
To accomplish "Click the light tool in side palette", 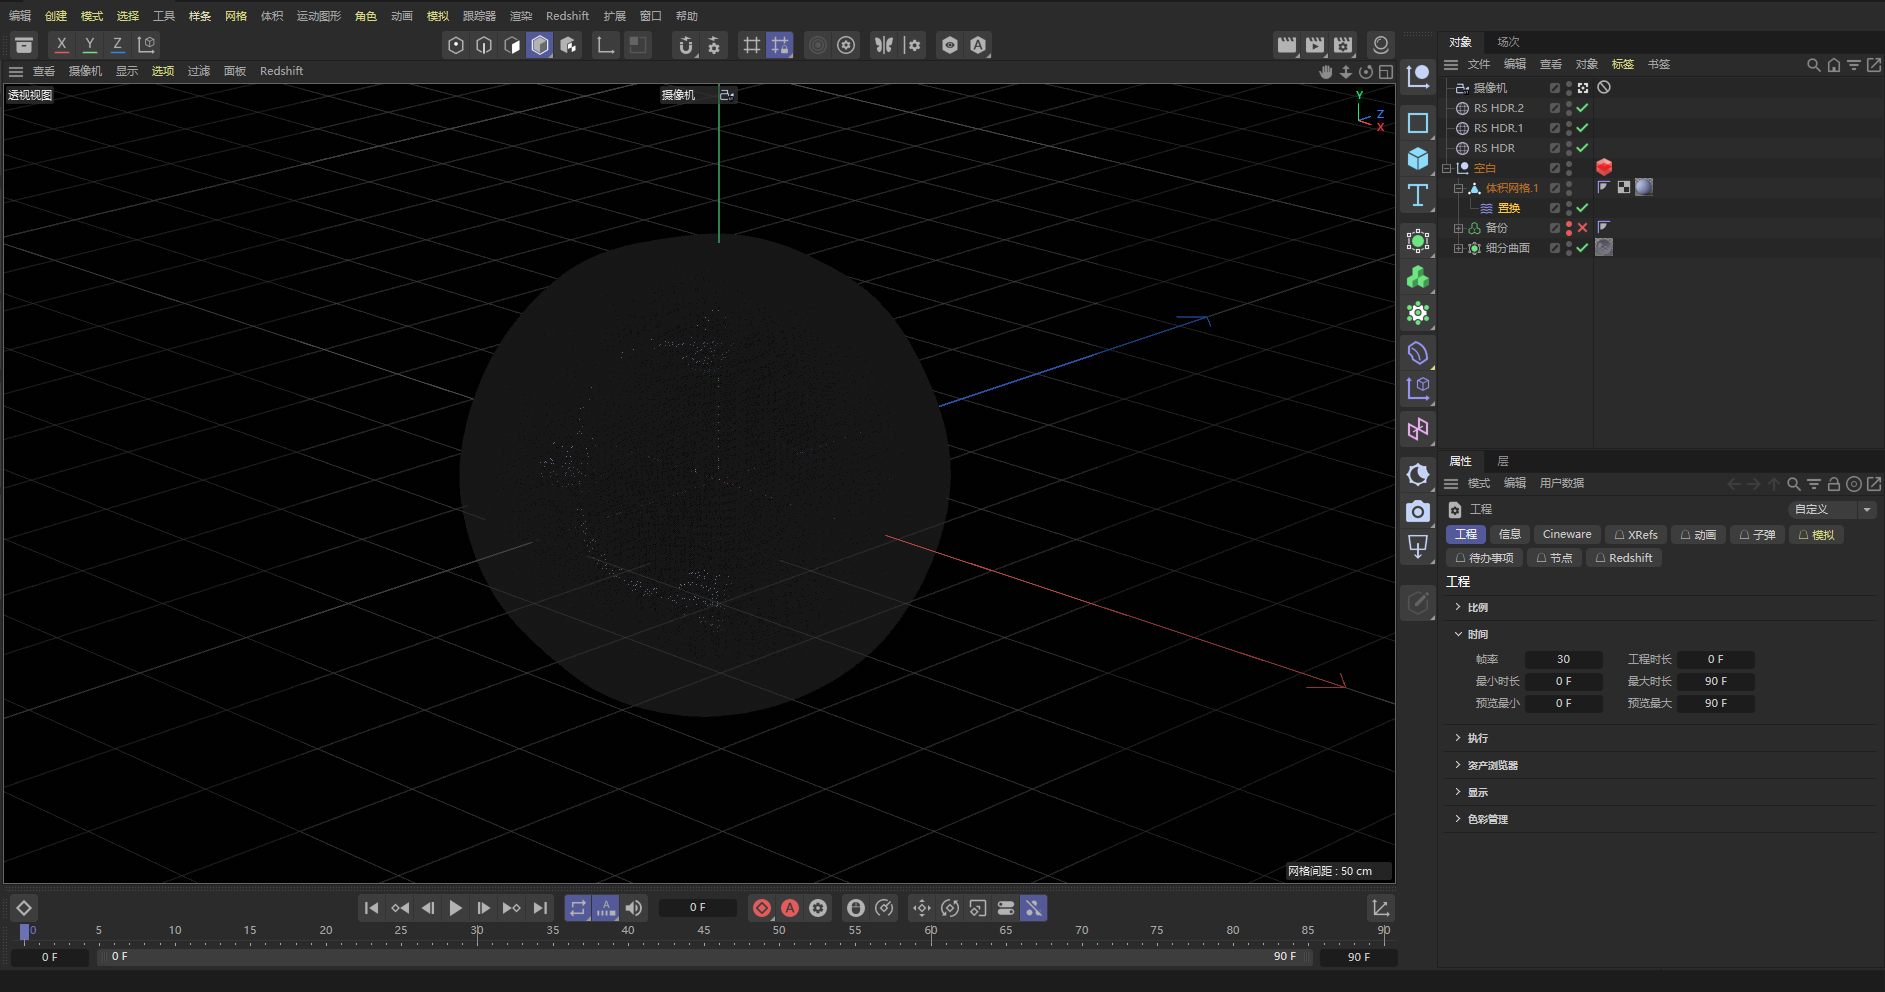I will 1418,547.
